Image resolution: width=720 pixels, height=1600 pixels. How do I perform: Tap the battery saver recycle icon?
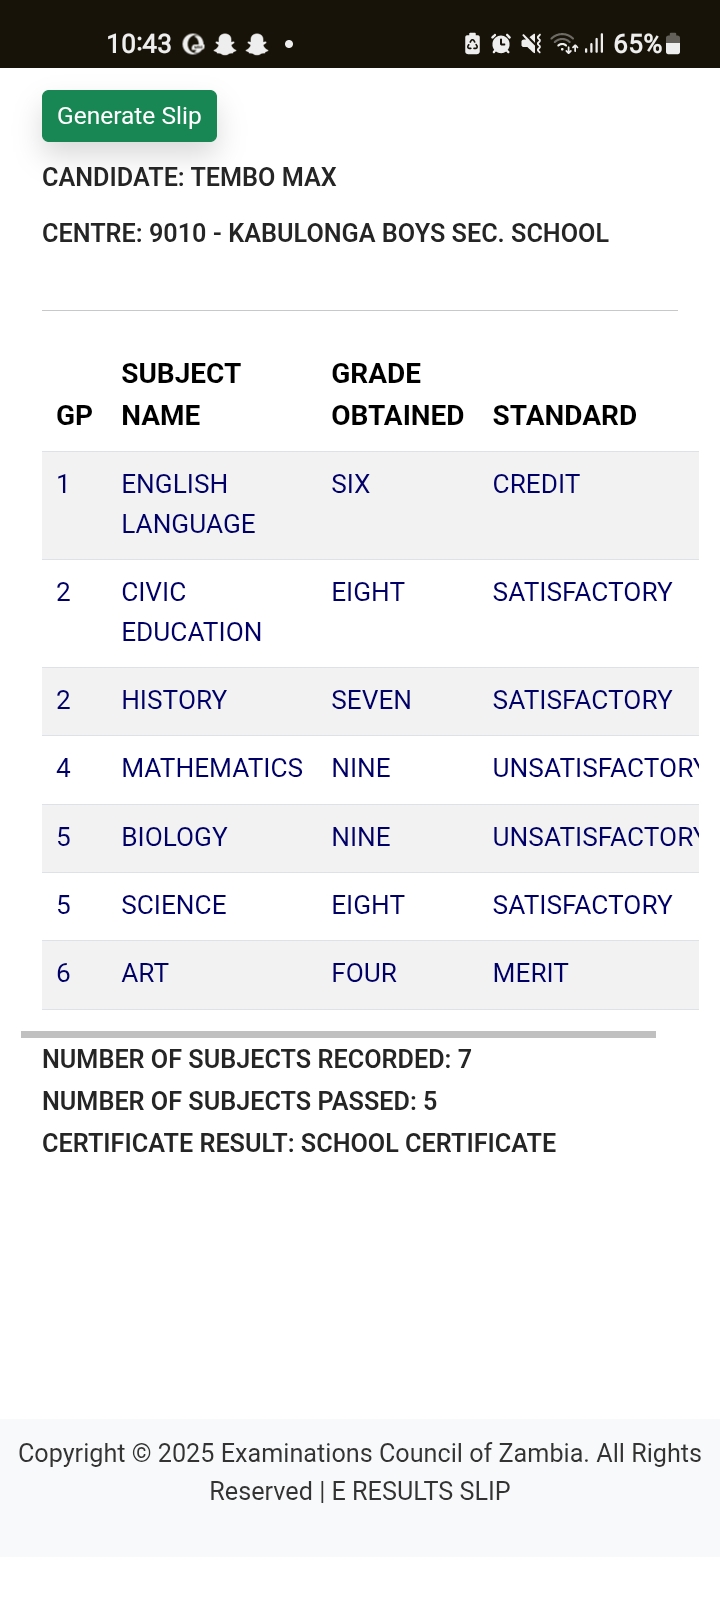pos(473,44)
